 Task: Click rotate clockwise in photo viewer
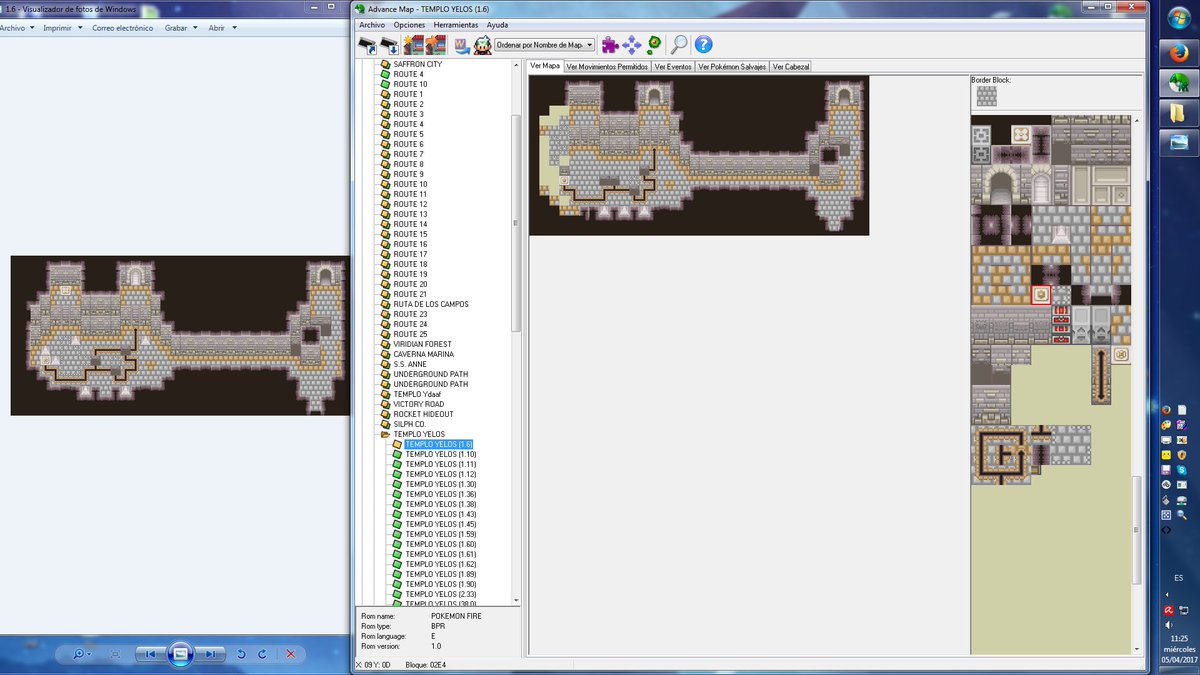click(262, 653)
